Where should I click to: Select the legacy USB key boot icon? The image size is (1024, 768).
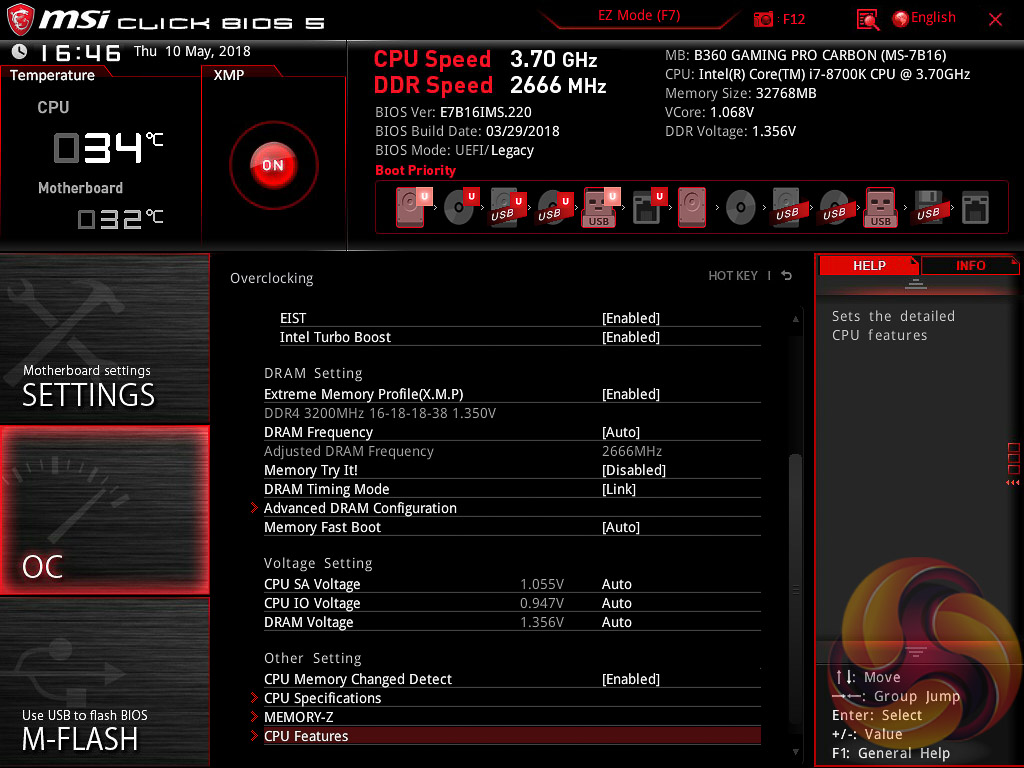click(881, 207)
